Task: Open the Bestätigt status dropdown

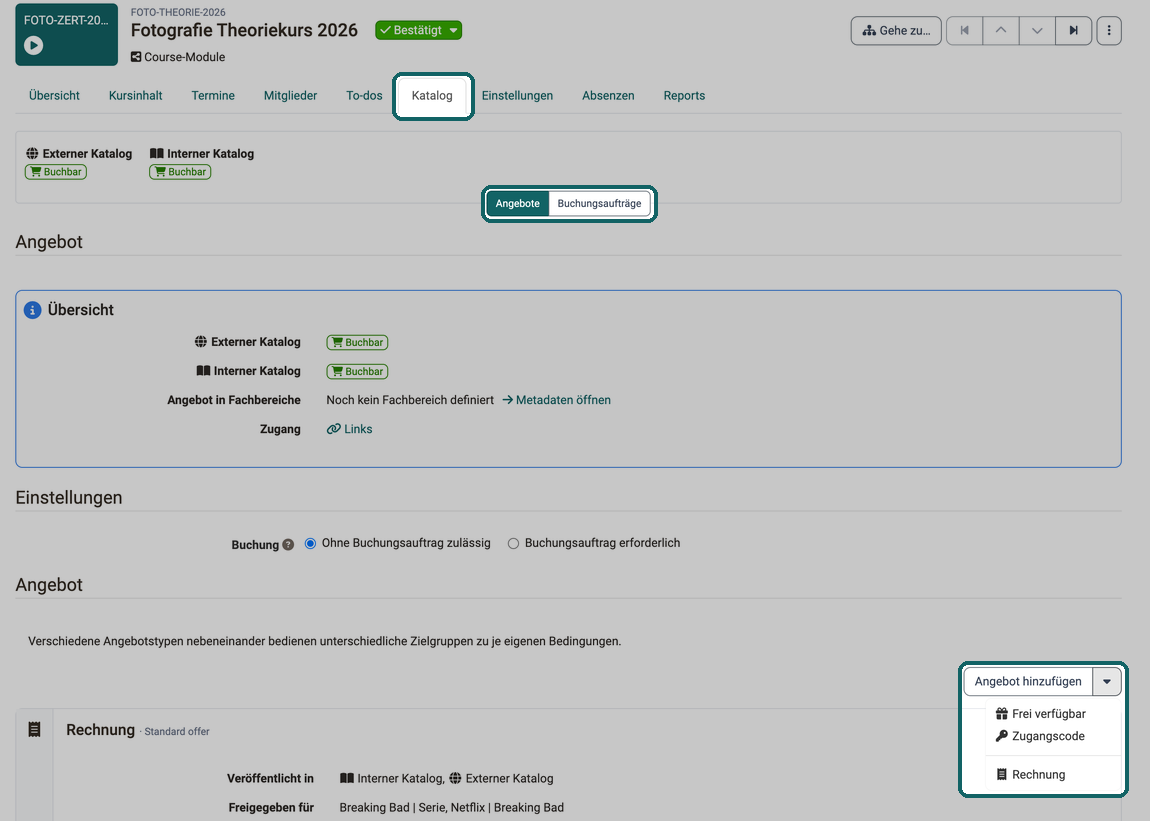Action: [x=419, y=30]
